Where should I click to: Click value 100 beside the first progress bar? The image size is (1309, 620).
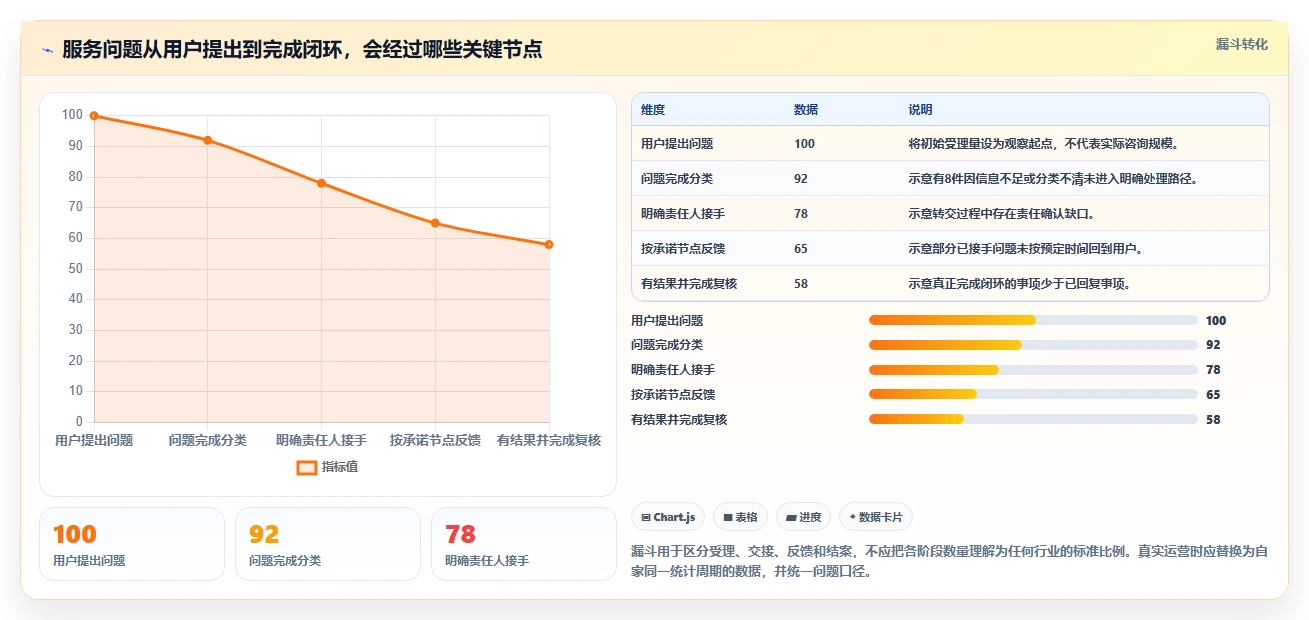click(1216, 321)
